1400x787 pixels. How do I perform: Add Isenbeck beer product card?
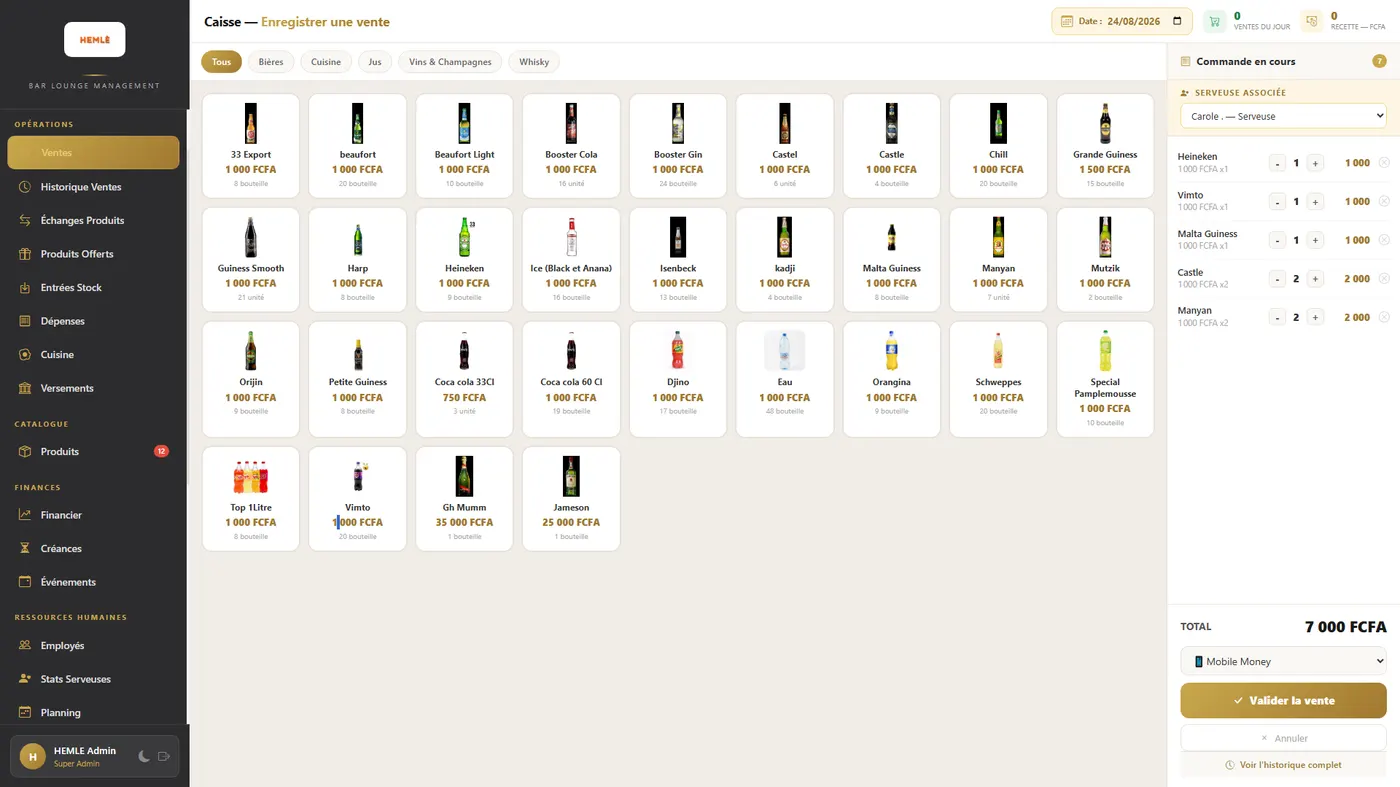pos(678,259)
